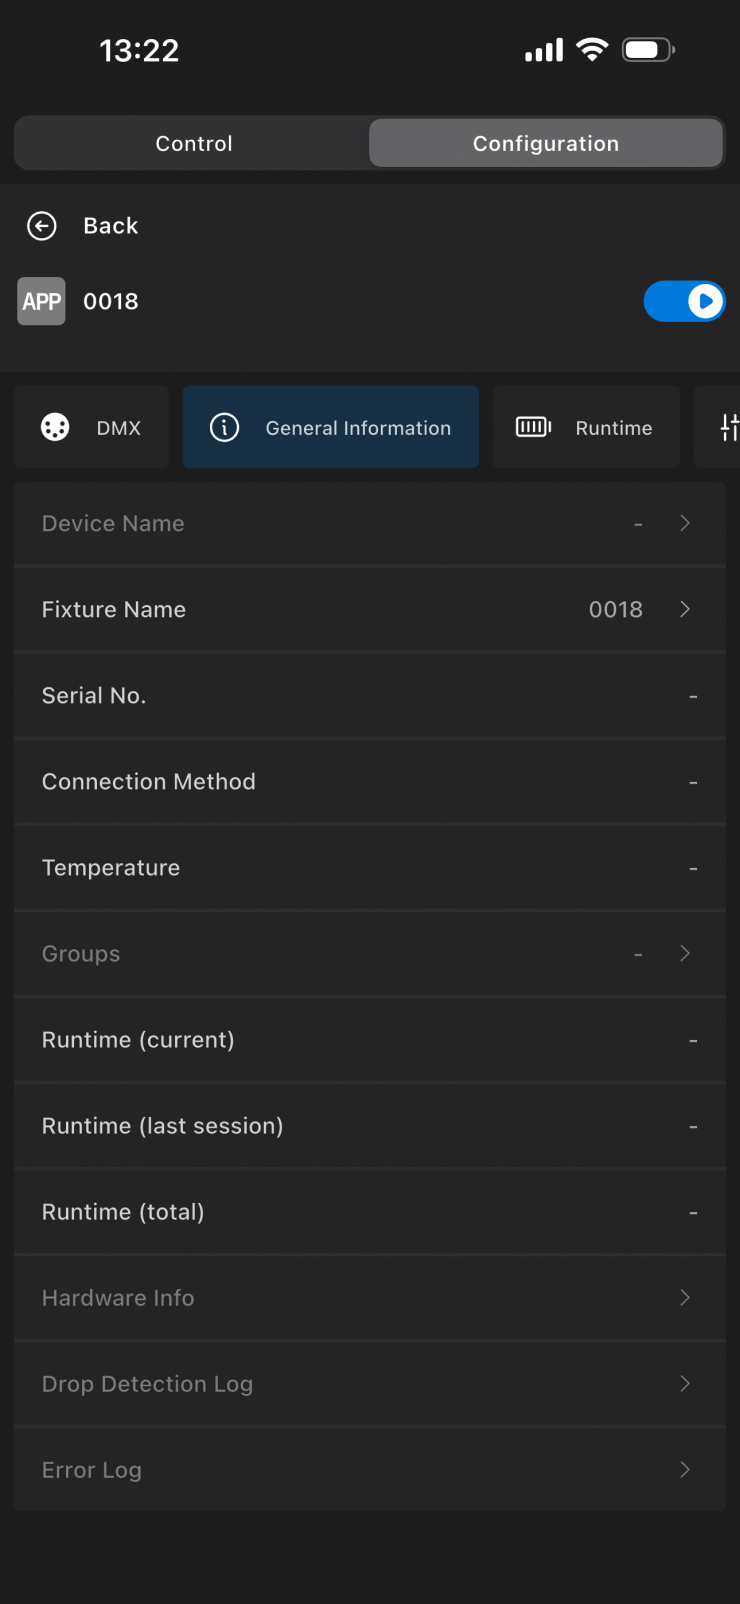The height and width of the screenshot is (1604, 740).
Task: Tap the APP fixture badge icon
Action: (x=41, y=301)
